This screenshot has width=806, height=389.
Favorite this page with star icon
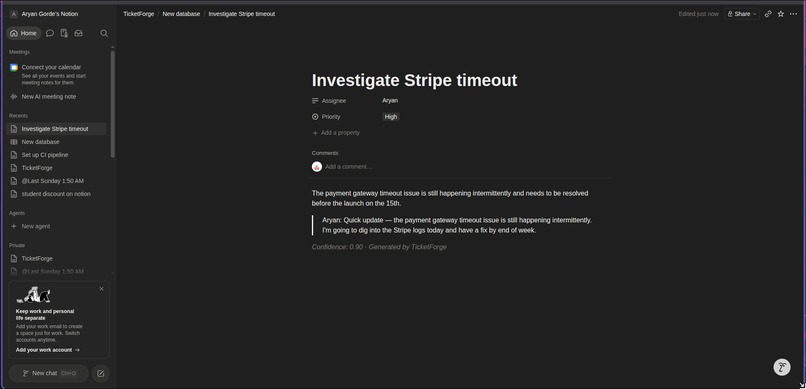pos(781,14)
